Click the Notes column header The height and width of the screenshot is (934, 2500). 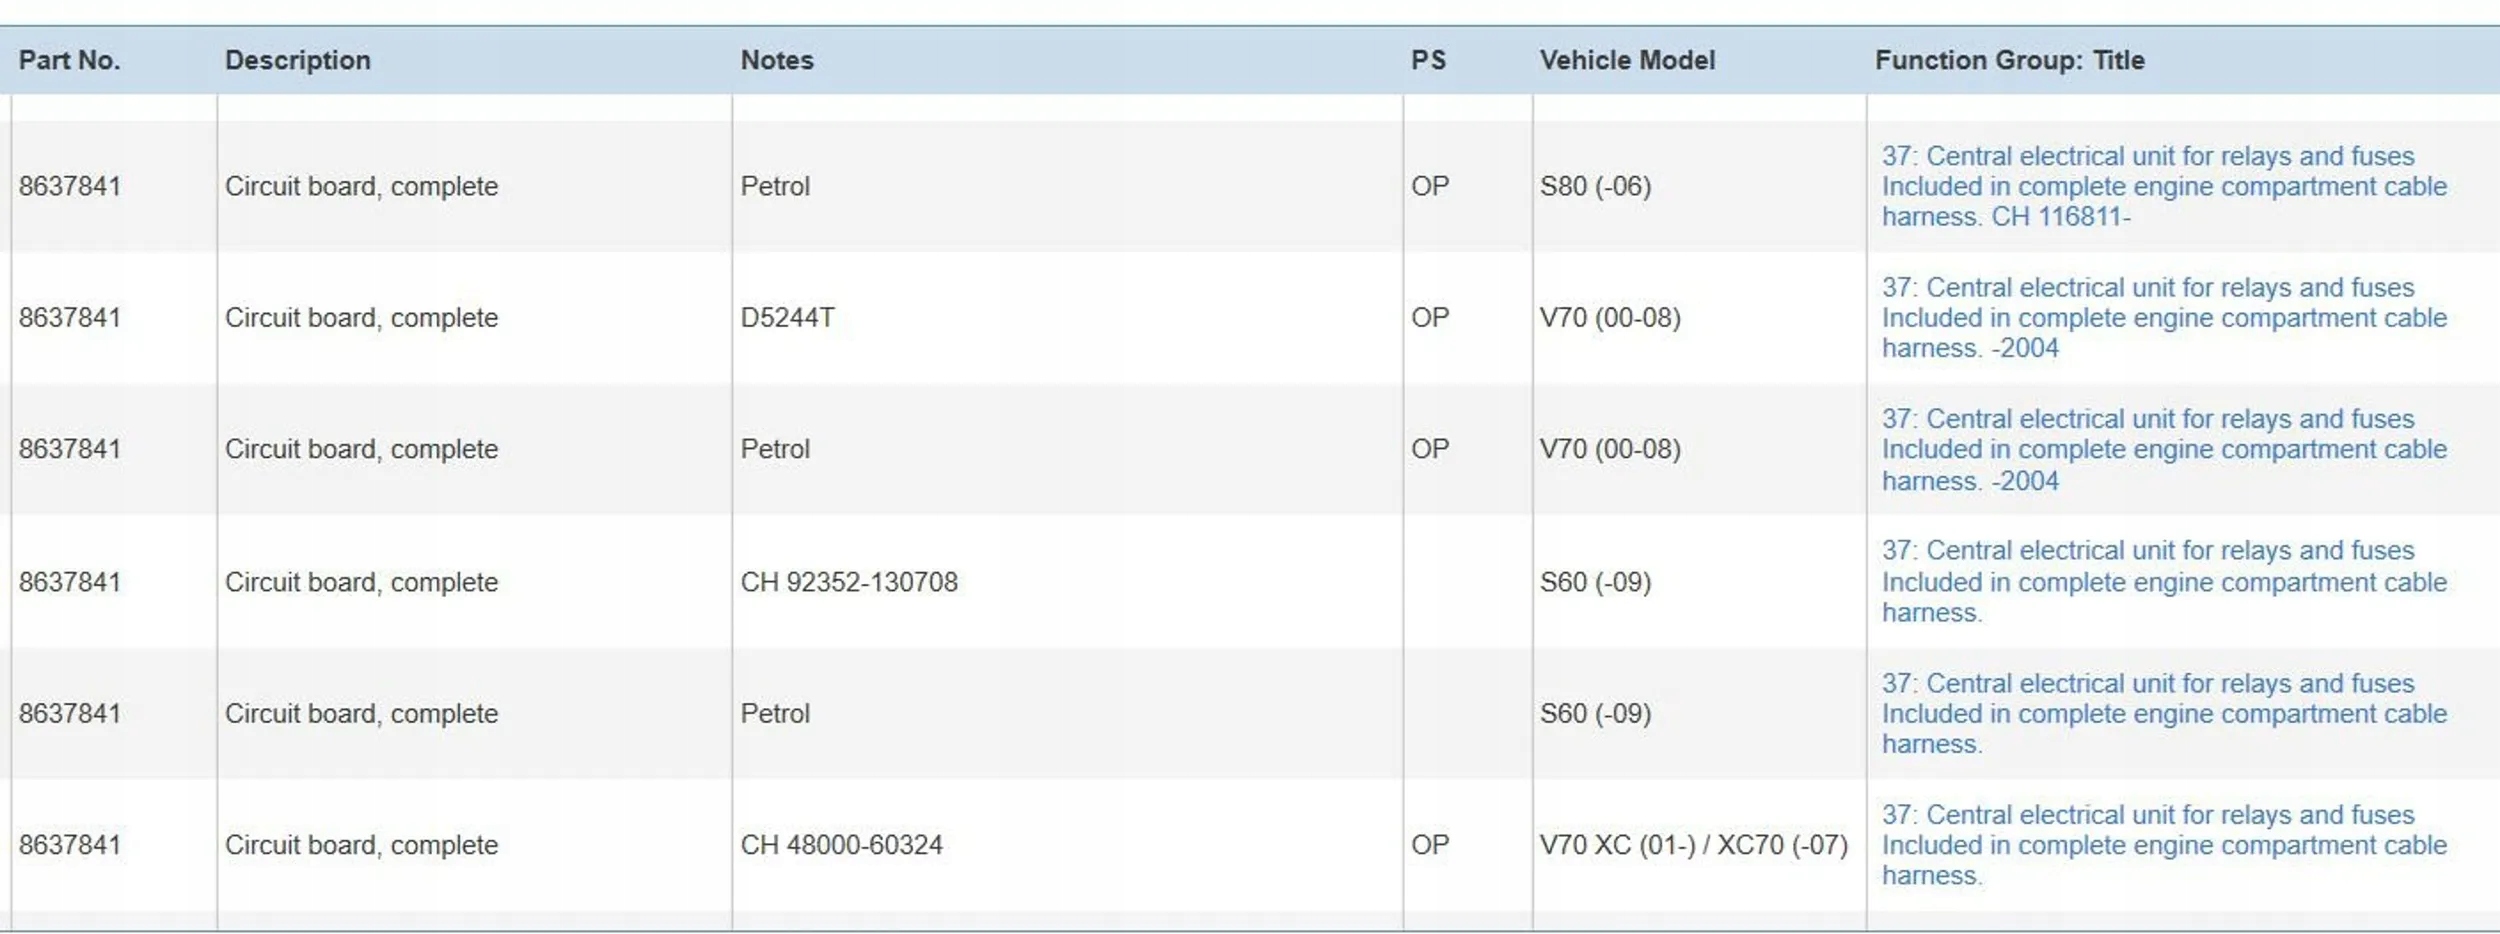pyautogui.click(x=776, y=60)
